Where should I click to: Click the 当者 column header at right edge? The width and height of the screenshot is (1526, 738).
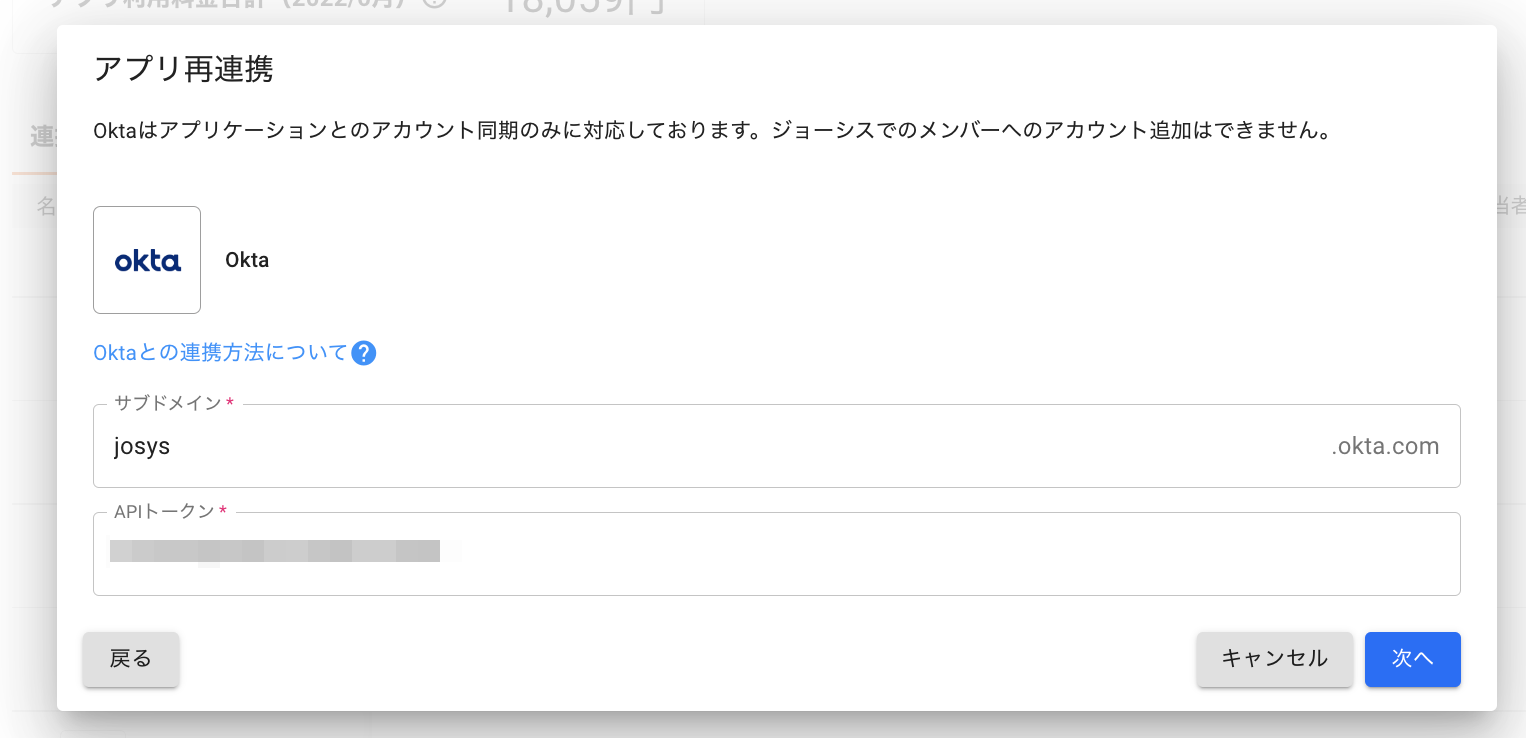pyautogui.click(x=1510, y=206)
